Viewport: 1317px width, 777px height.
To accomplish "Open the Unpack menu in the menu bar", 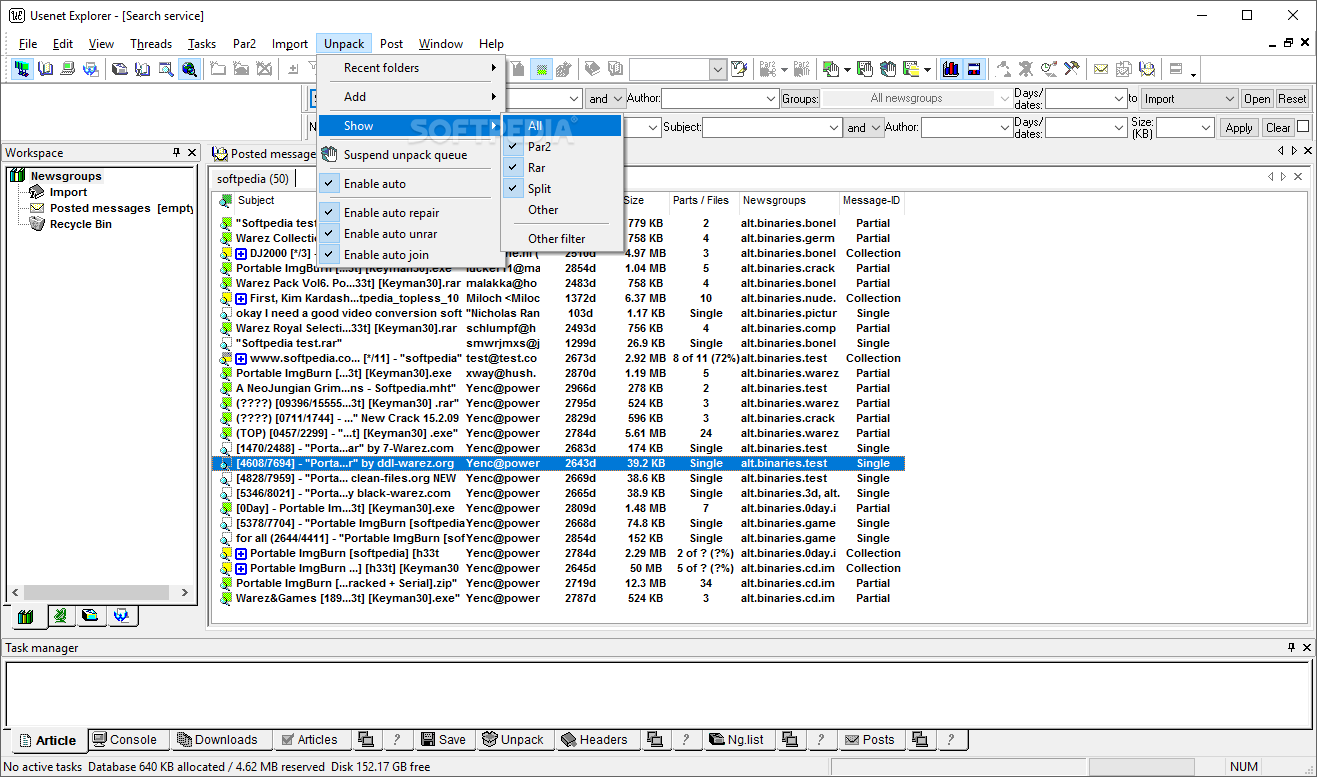I will tap(344, 44).
